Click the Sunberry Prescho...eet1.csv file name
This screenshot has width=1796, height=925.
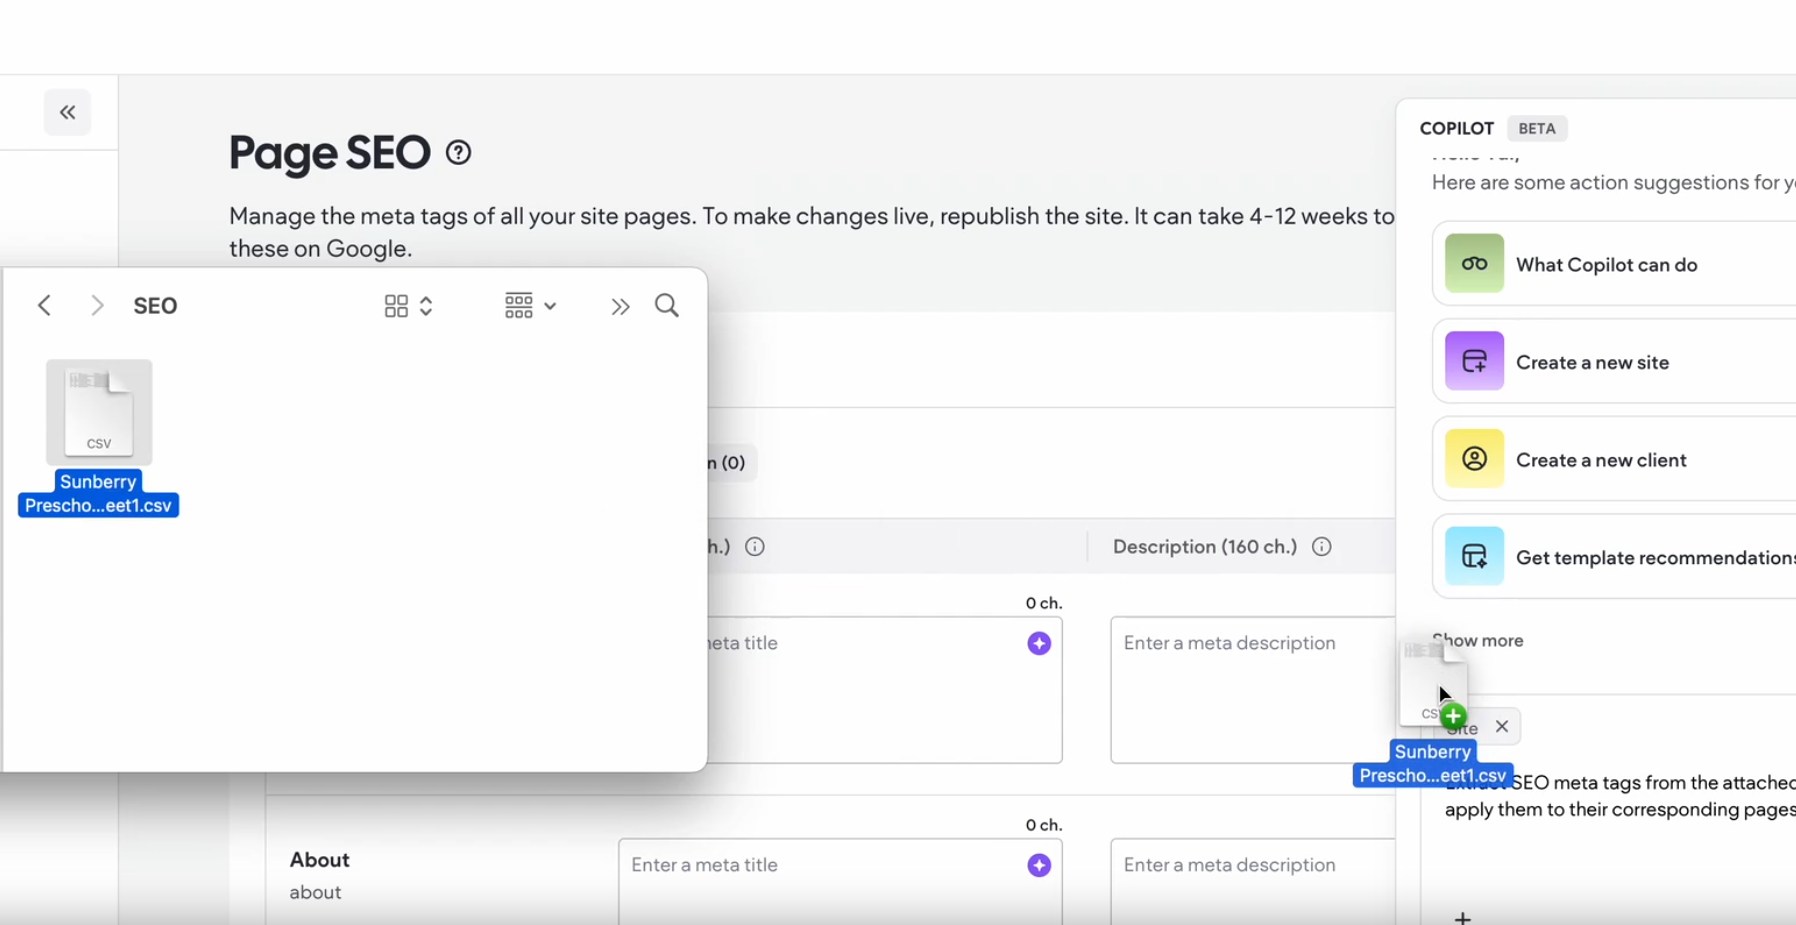pyautogui.click(x=98, y=494)
